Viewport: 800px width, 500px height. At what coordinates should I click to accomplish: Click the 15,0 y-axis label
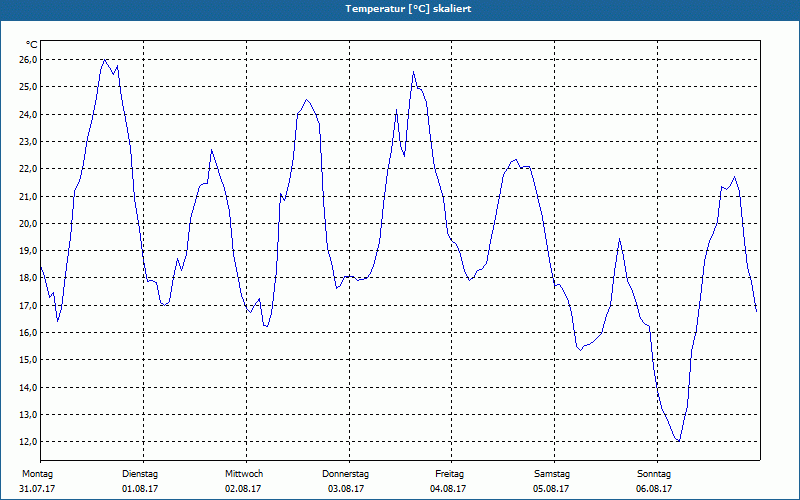pos(29,360)
